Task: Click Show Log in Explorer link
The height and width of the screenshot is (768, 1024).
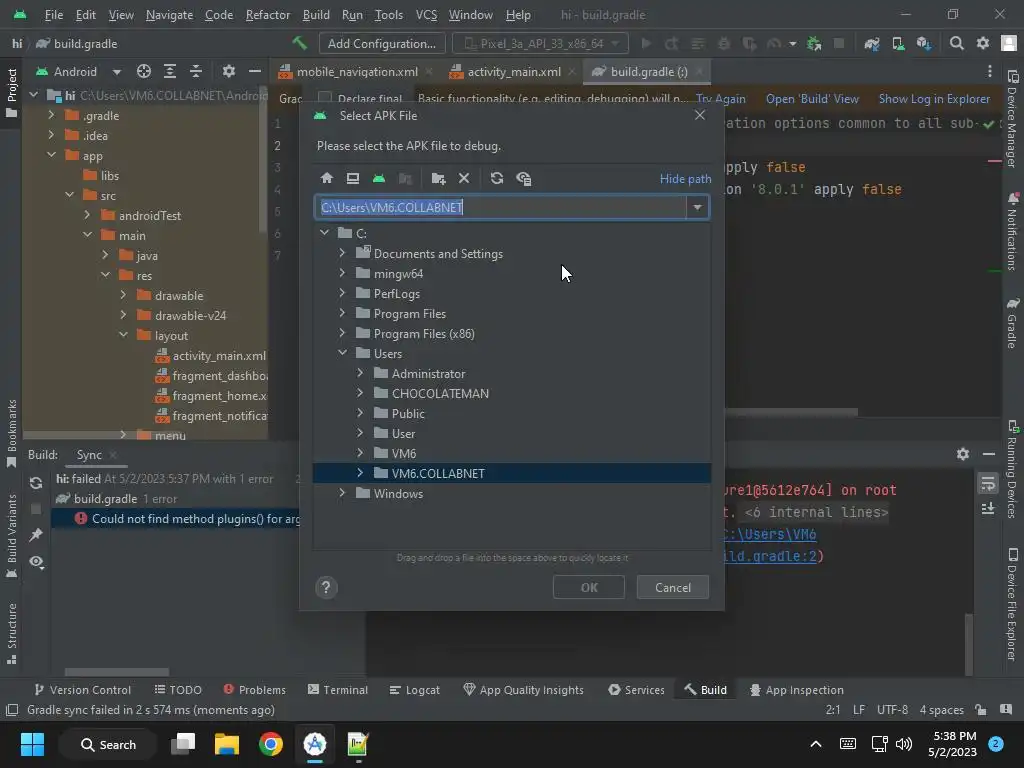Action: coord(935,99)
